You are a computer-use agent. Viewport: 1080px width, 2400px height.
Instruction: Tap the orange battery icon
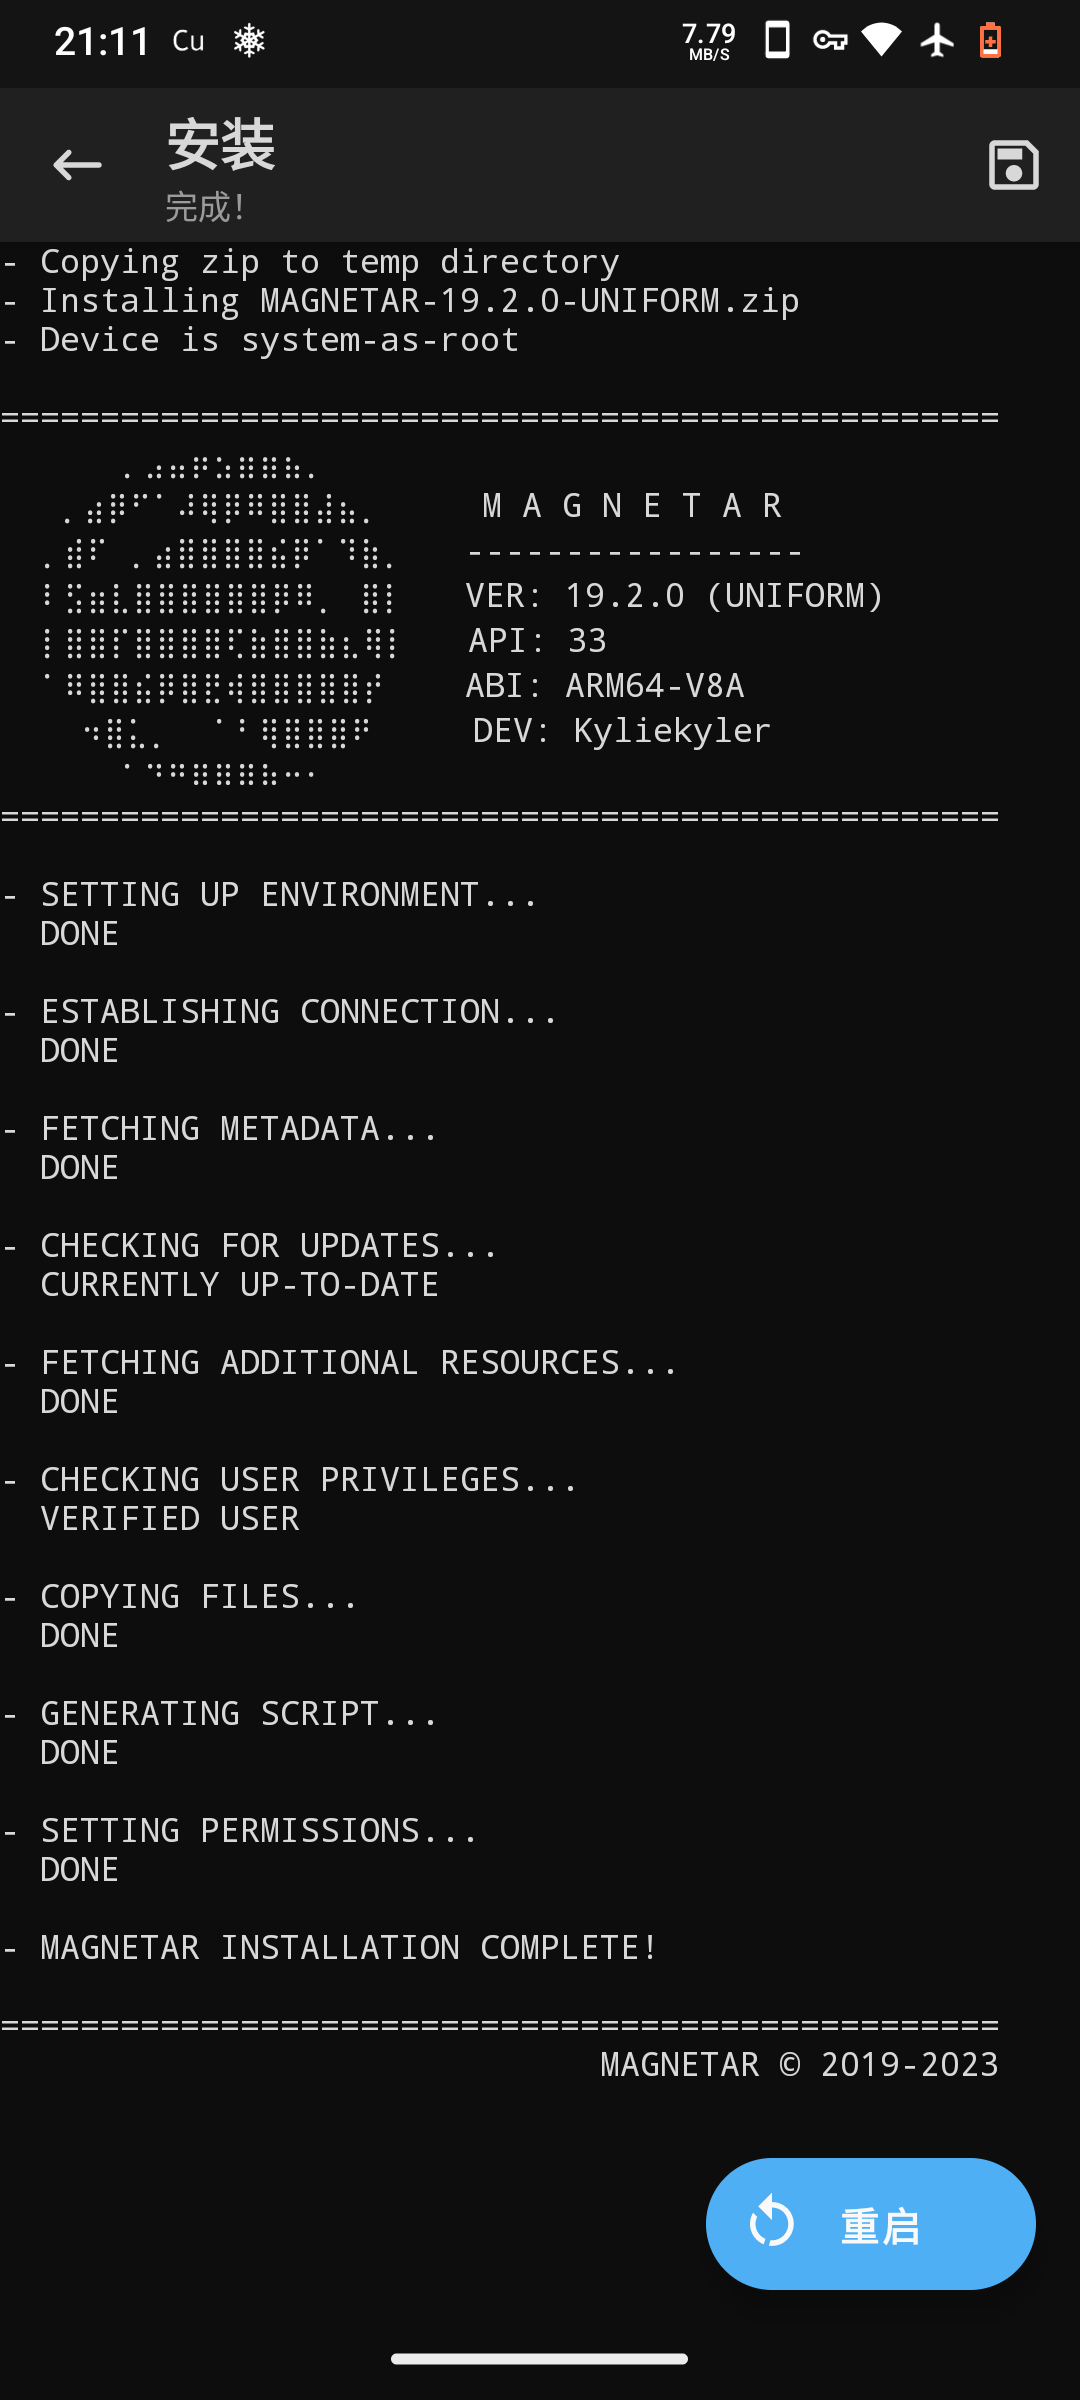[990, 41]
